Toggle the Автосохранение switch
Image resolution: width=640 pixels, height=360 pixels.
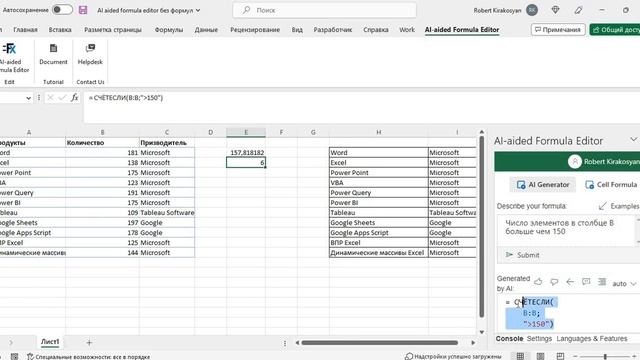62,10
